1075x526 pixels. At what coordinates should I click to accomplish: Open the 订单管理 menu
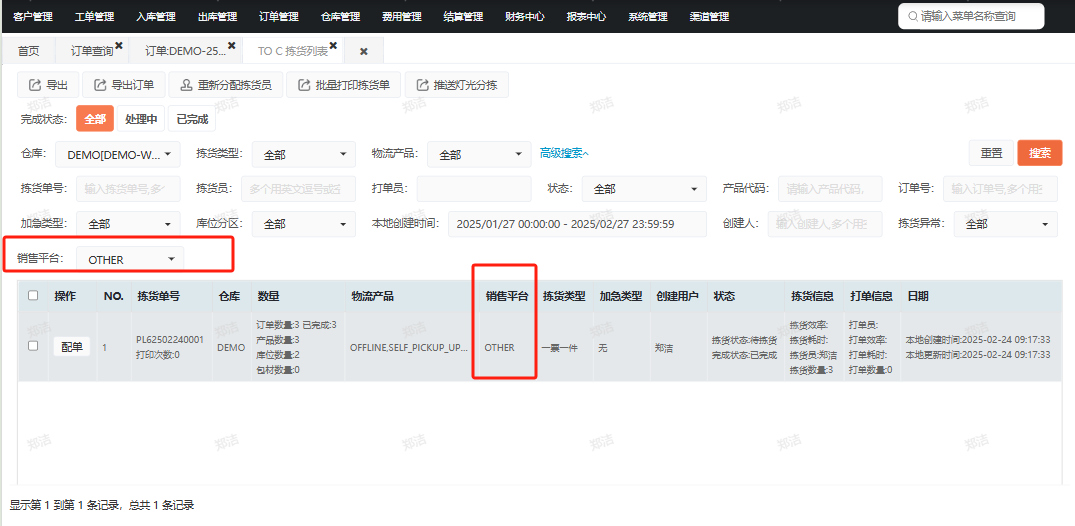pyautogui.click(x=279, y=16)
